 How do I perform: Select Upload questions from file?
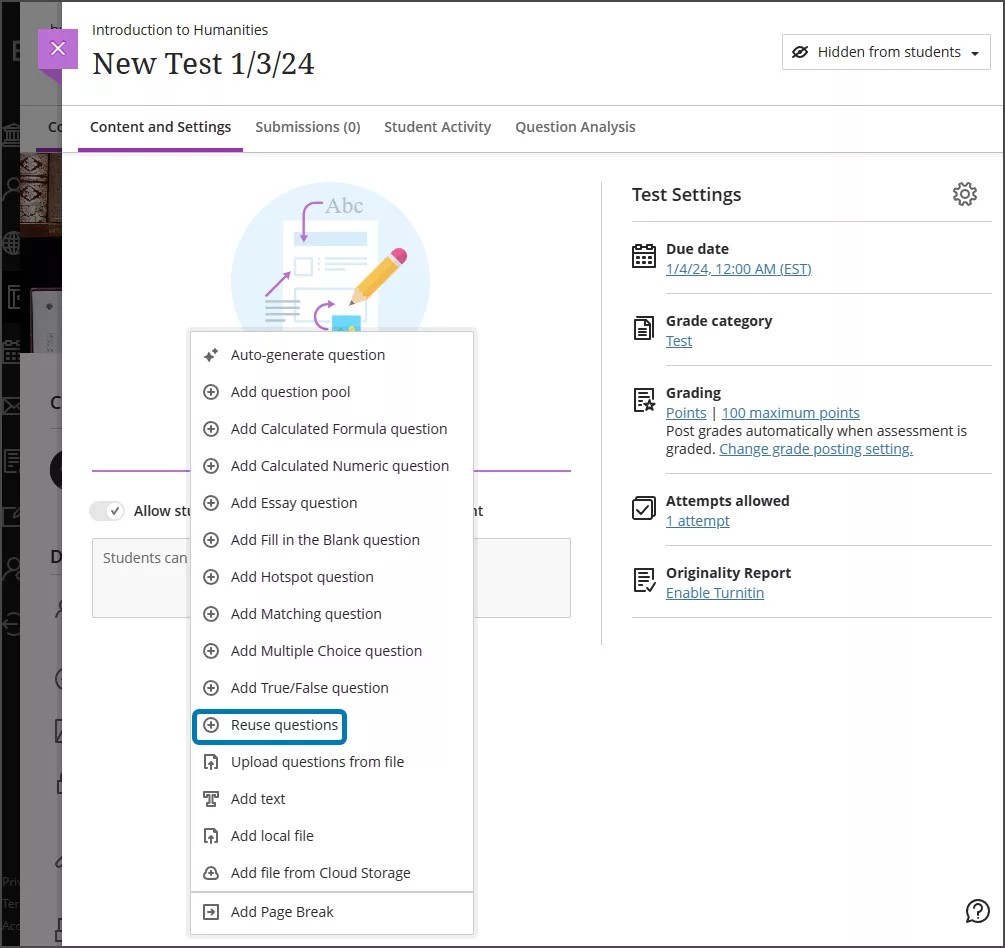[316, 761]
